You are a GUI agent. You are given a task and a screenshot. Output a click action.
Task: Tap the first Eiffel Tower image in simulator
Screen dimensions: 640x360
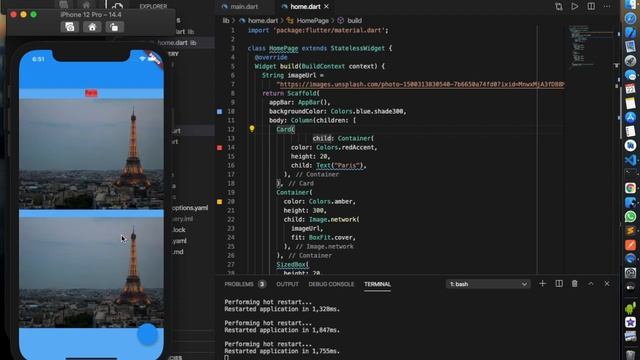pos(91,154)
